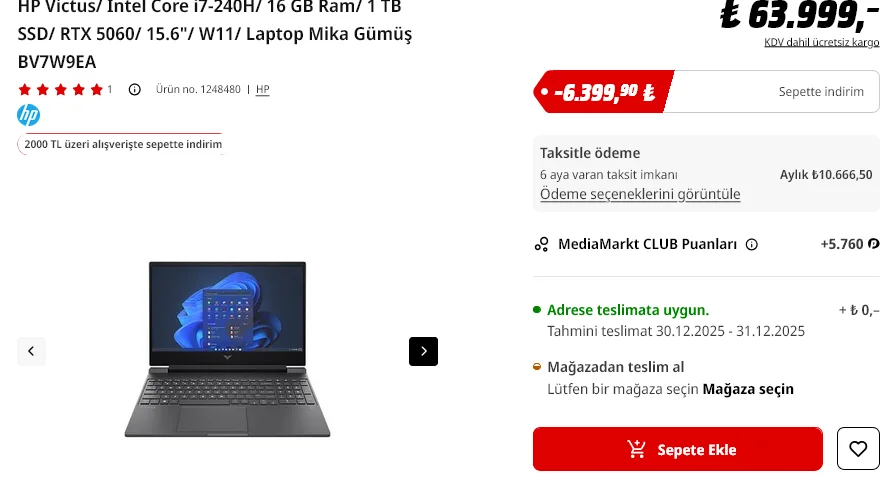Open the HP brand link
Viewport: 890px width, 495px height.
click(x=262, y=90)
